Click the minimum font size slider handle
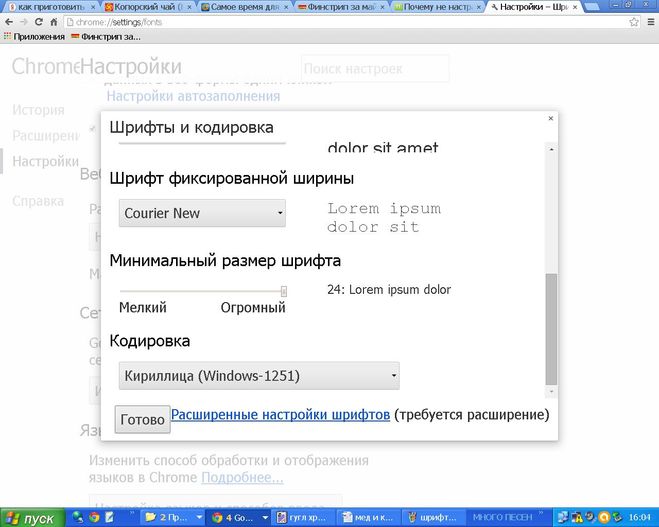The height and width of the screenshot is (527, 659). (x=284, y=291)
